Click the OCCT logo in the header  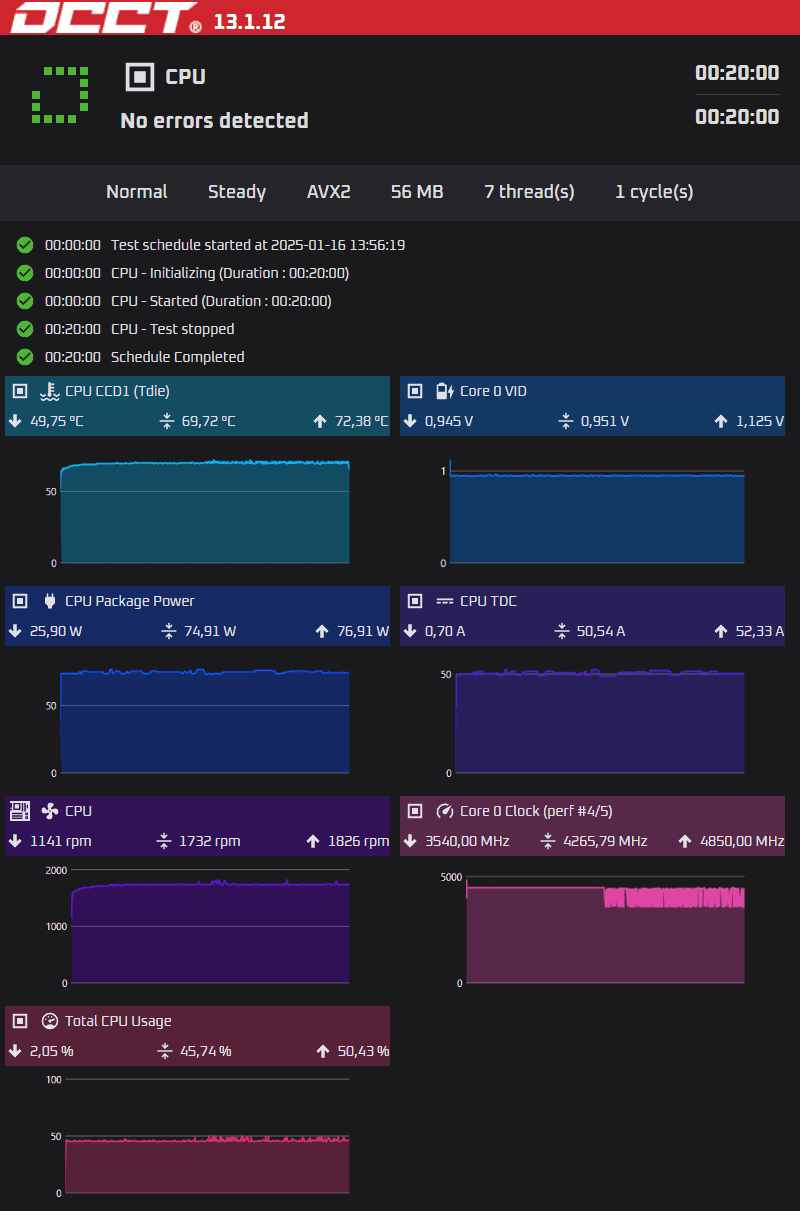click(104, 17)
